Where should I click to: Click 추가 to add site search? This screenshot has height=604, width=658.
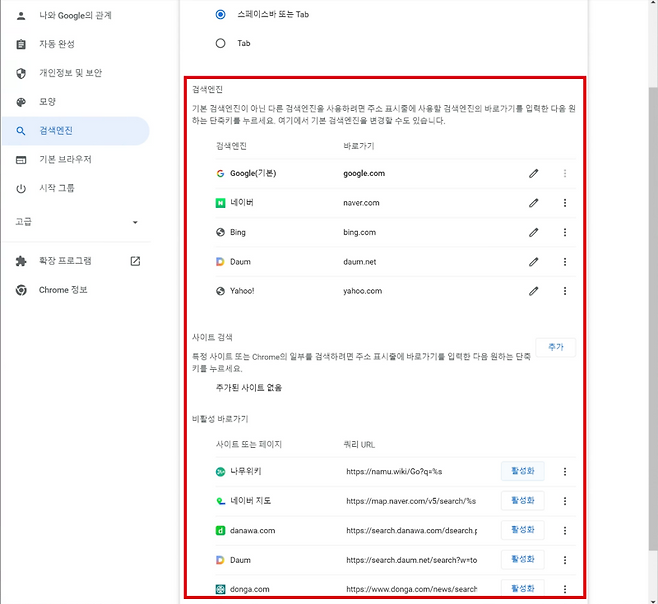(x=556, y=347)
